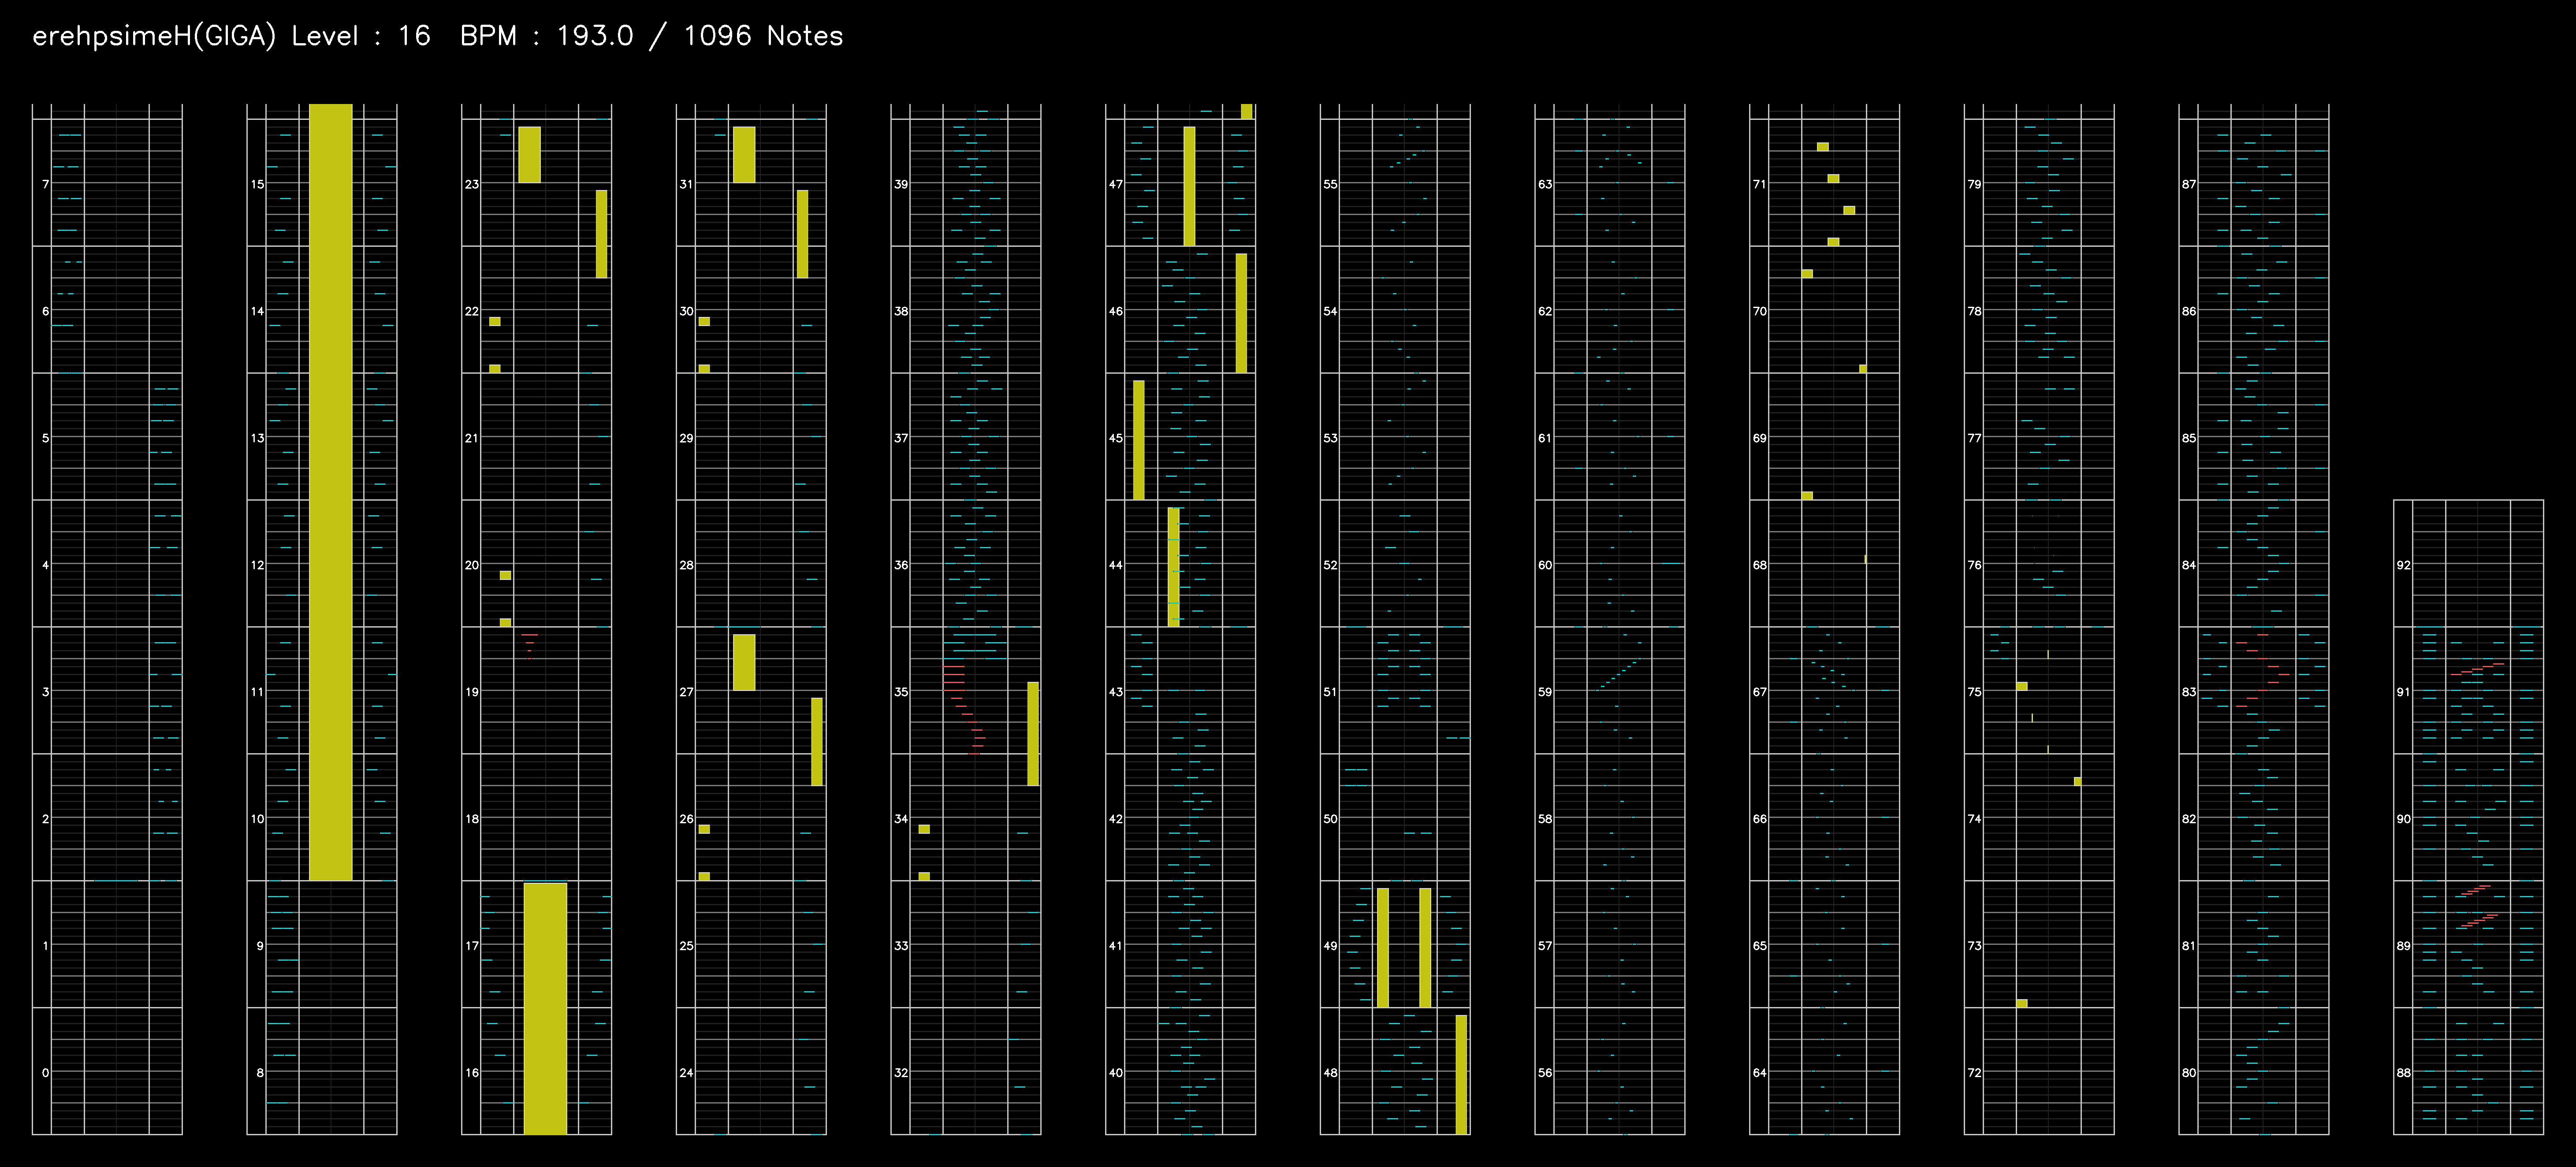Click measure number 64 label
This screenshot has height=1167, width=2576.
[x=1760, y=1073]
